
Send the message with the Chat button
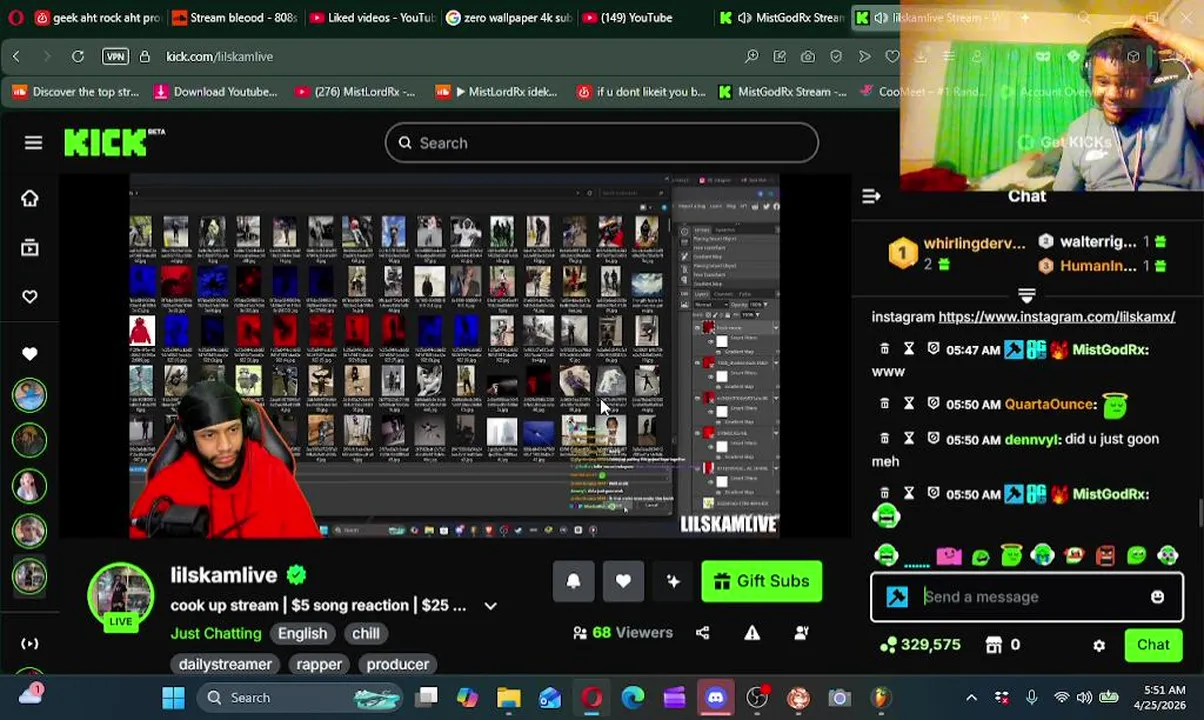tap(1152, 645)
